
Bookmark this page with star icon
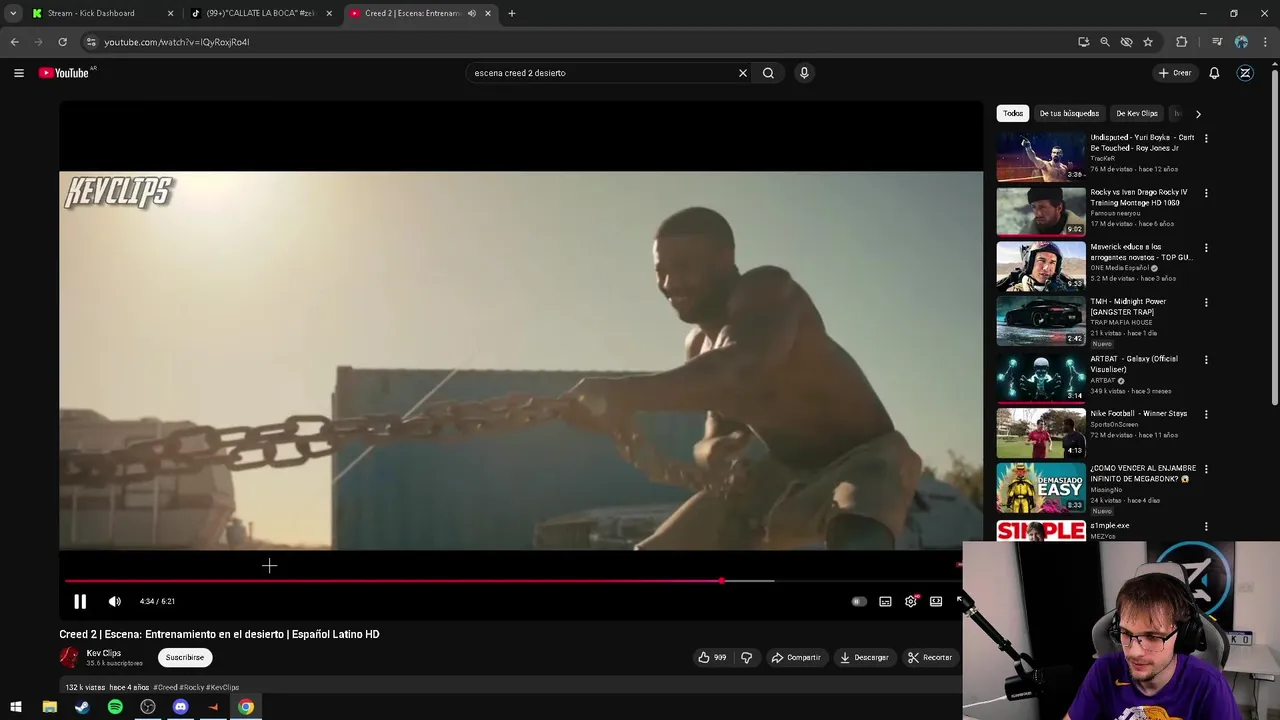1148,42
